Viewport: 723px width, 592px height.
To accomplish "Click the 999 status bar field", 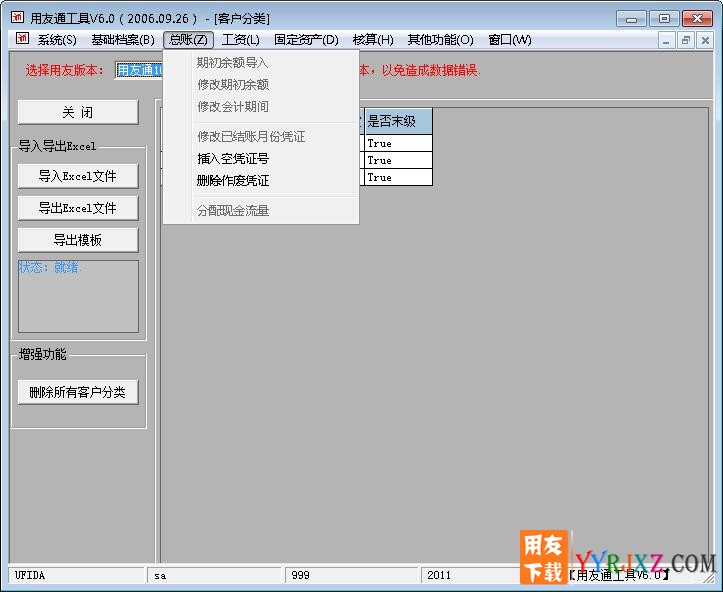I will [x=352, y=575].
